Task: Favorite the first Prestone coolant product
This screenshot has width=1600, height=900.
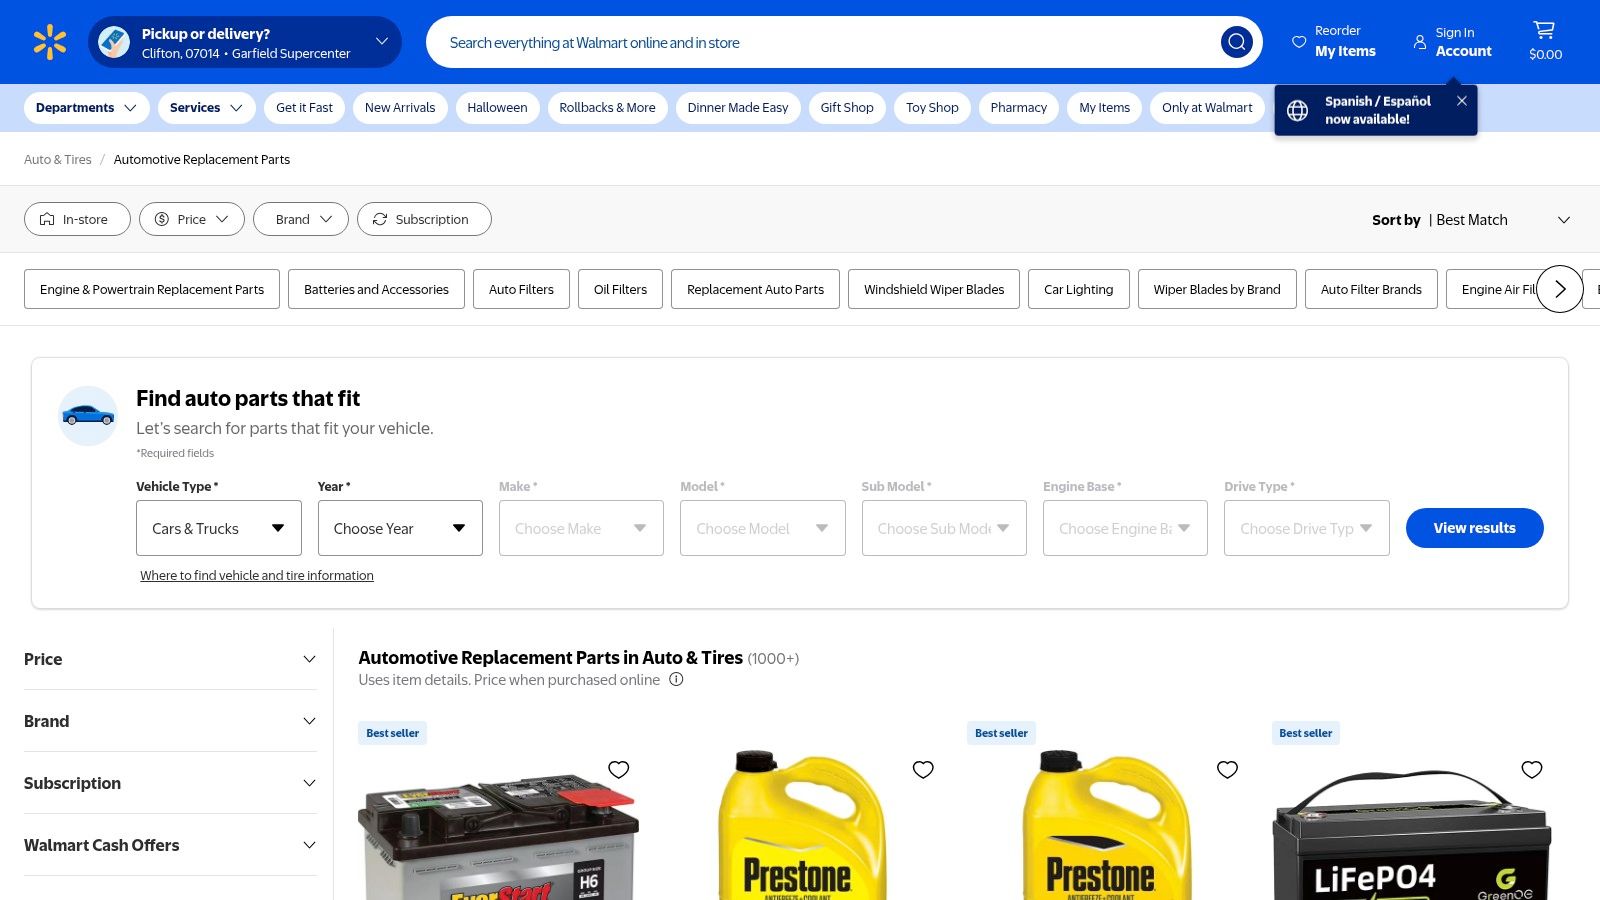Action: pyautogui.click(x=923, y=769)
